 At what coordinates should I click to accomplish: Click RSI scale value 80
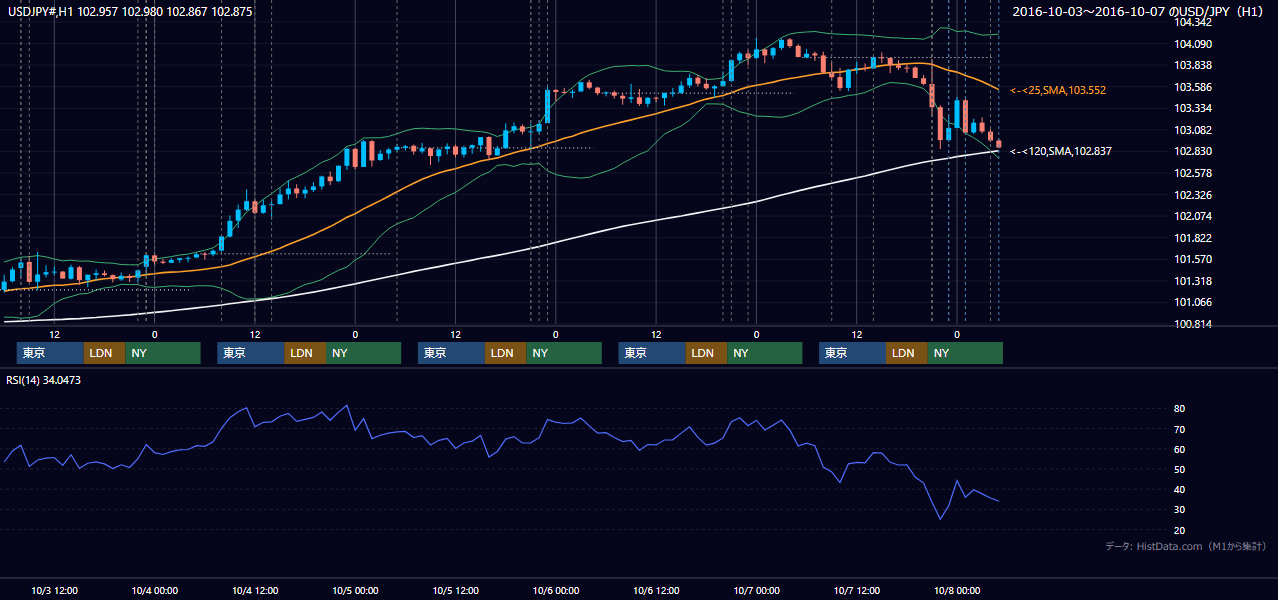[x=1180, y=409]
